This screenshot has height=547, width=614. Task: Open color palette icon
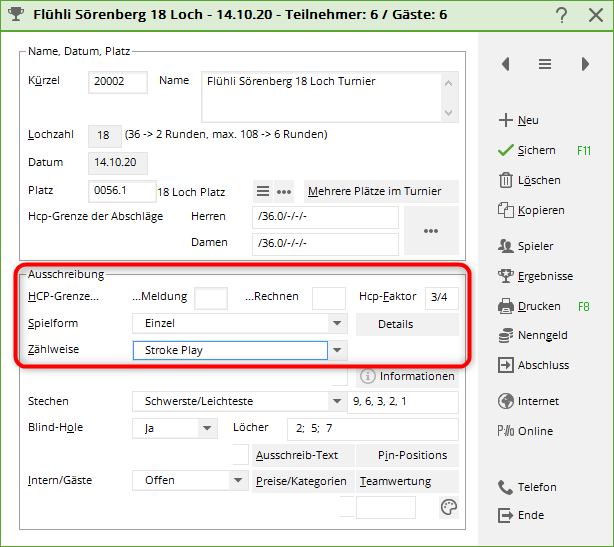[x=449, y=508]
